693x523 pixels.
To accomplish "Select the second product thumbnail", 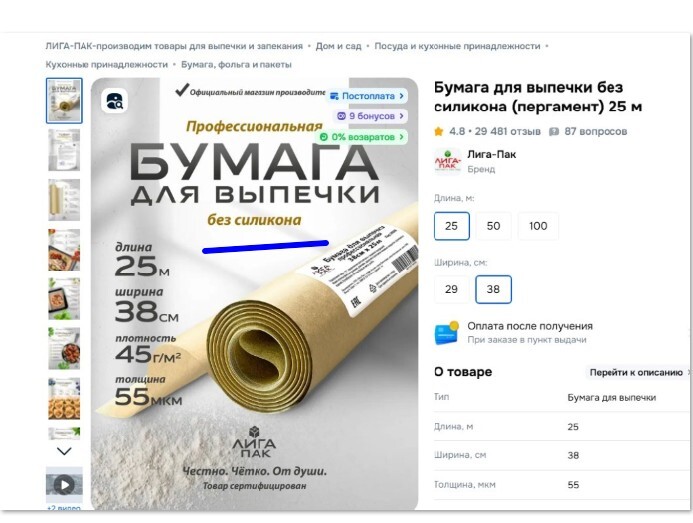I will point(64,150).
